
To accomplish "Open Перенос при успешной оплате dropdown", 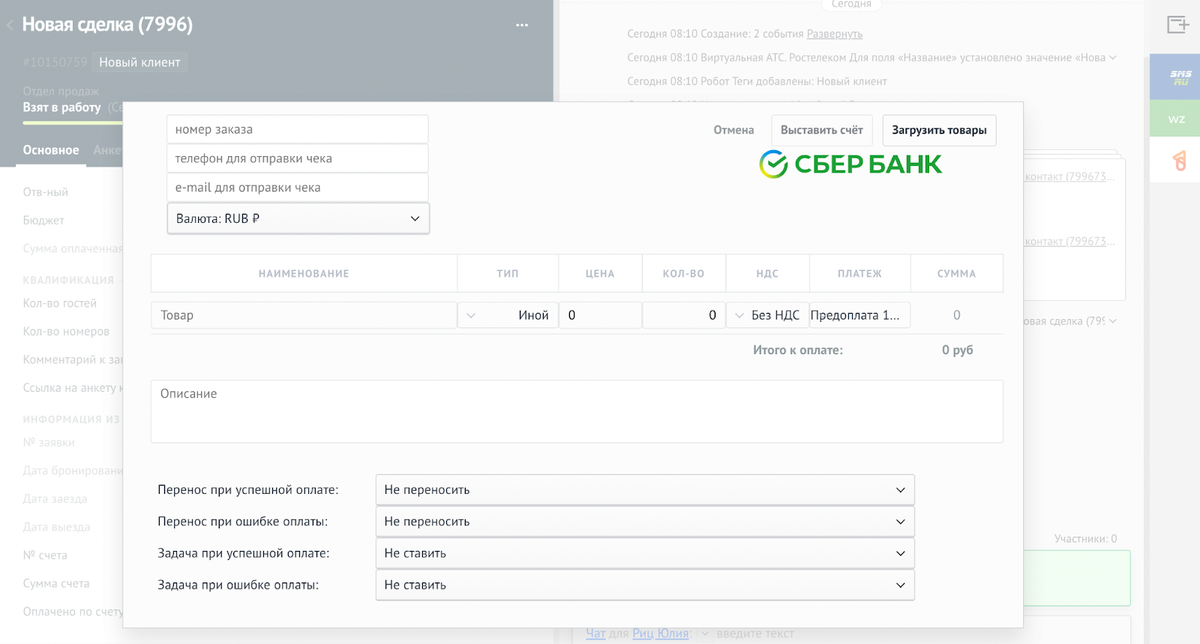I will pos(645,490).
